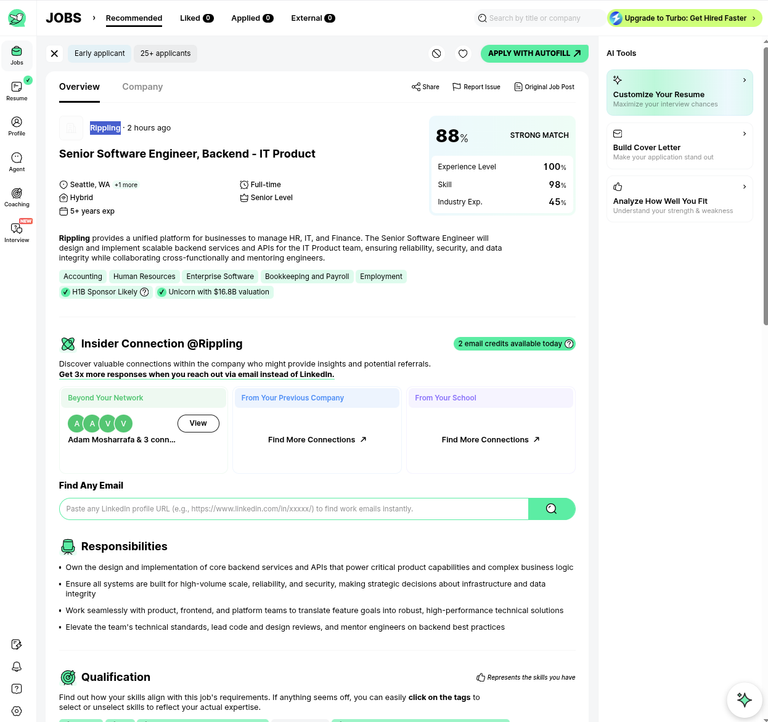Image resolution: width=768 pixels, height=722 pixels.
Task: Report an issue with this job
Action: 476,87
